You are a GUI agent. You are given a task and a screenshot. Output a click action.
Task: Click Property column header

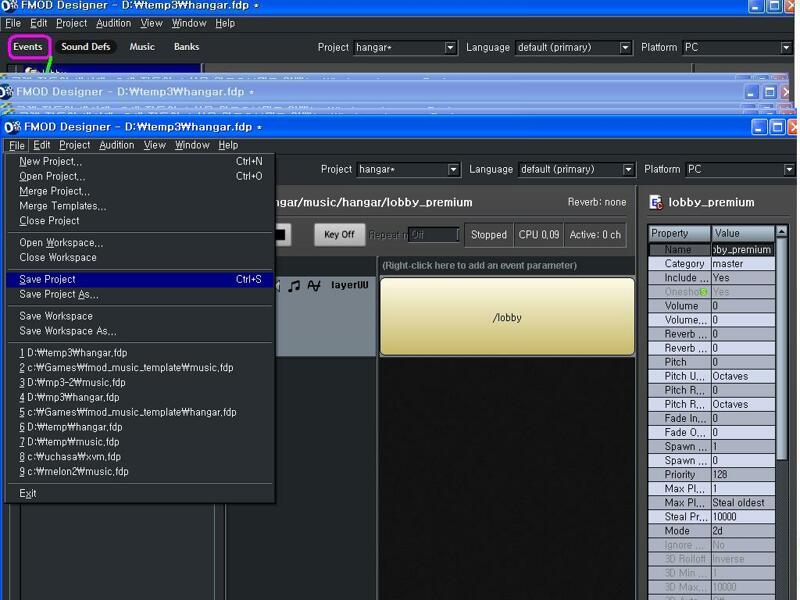point(679,233)
